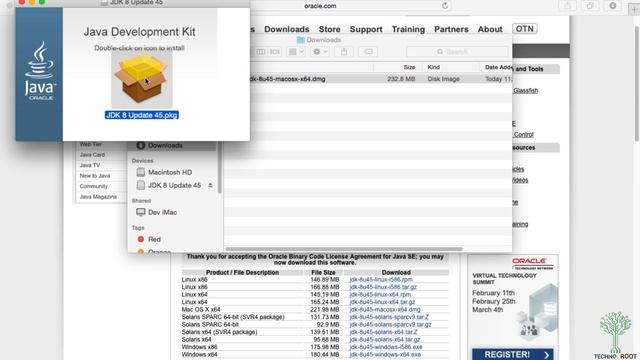Switch Finder to cover flow view
The width and height of the screenshot is (640, 360).
(275, 52)
